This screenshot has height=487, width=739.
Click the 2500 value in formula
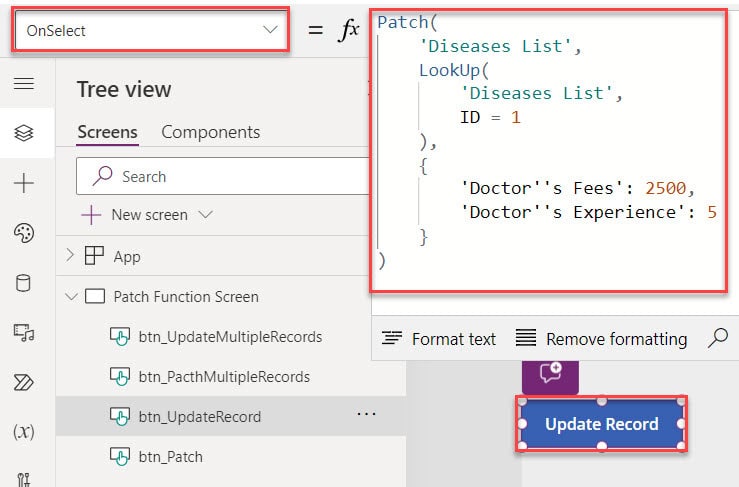(665, 188)
